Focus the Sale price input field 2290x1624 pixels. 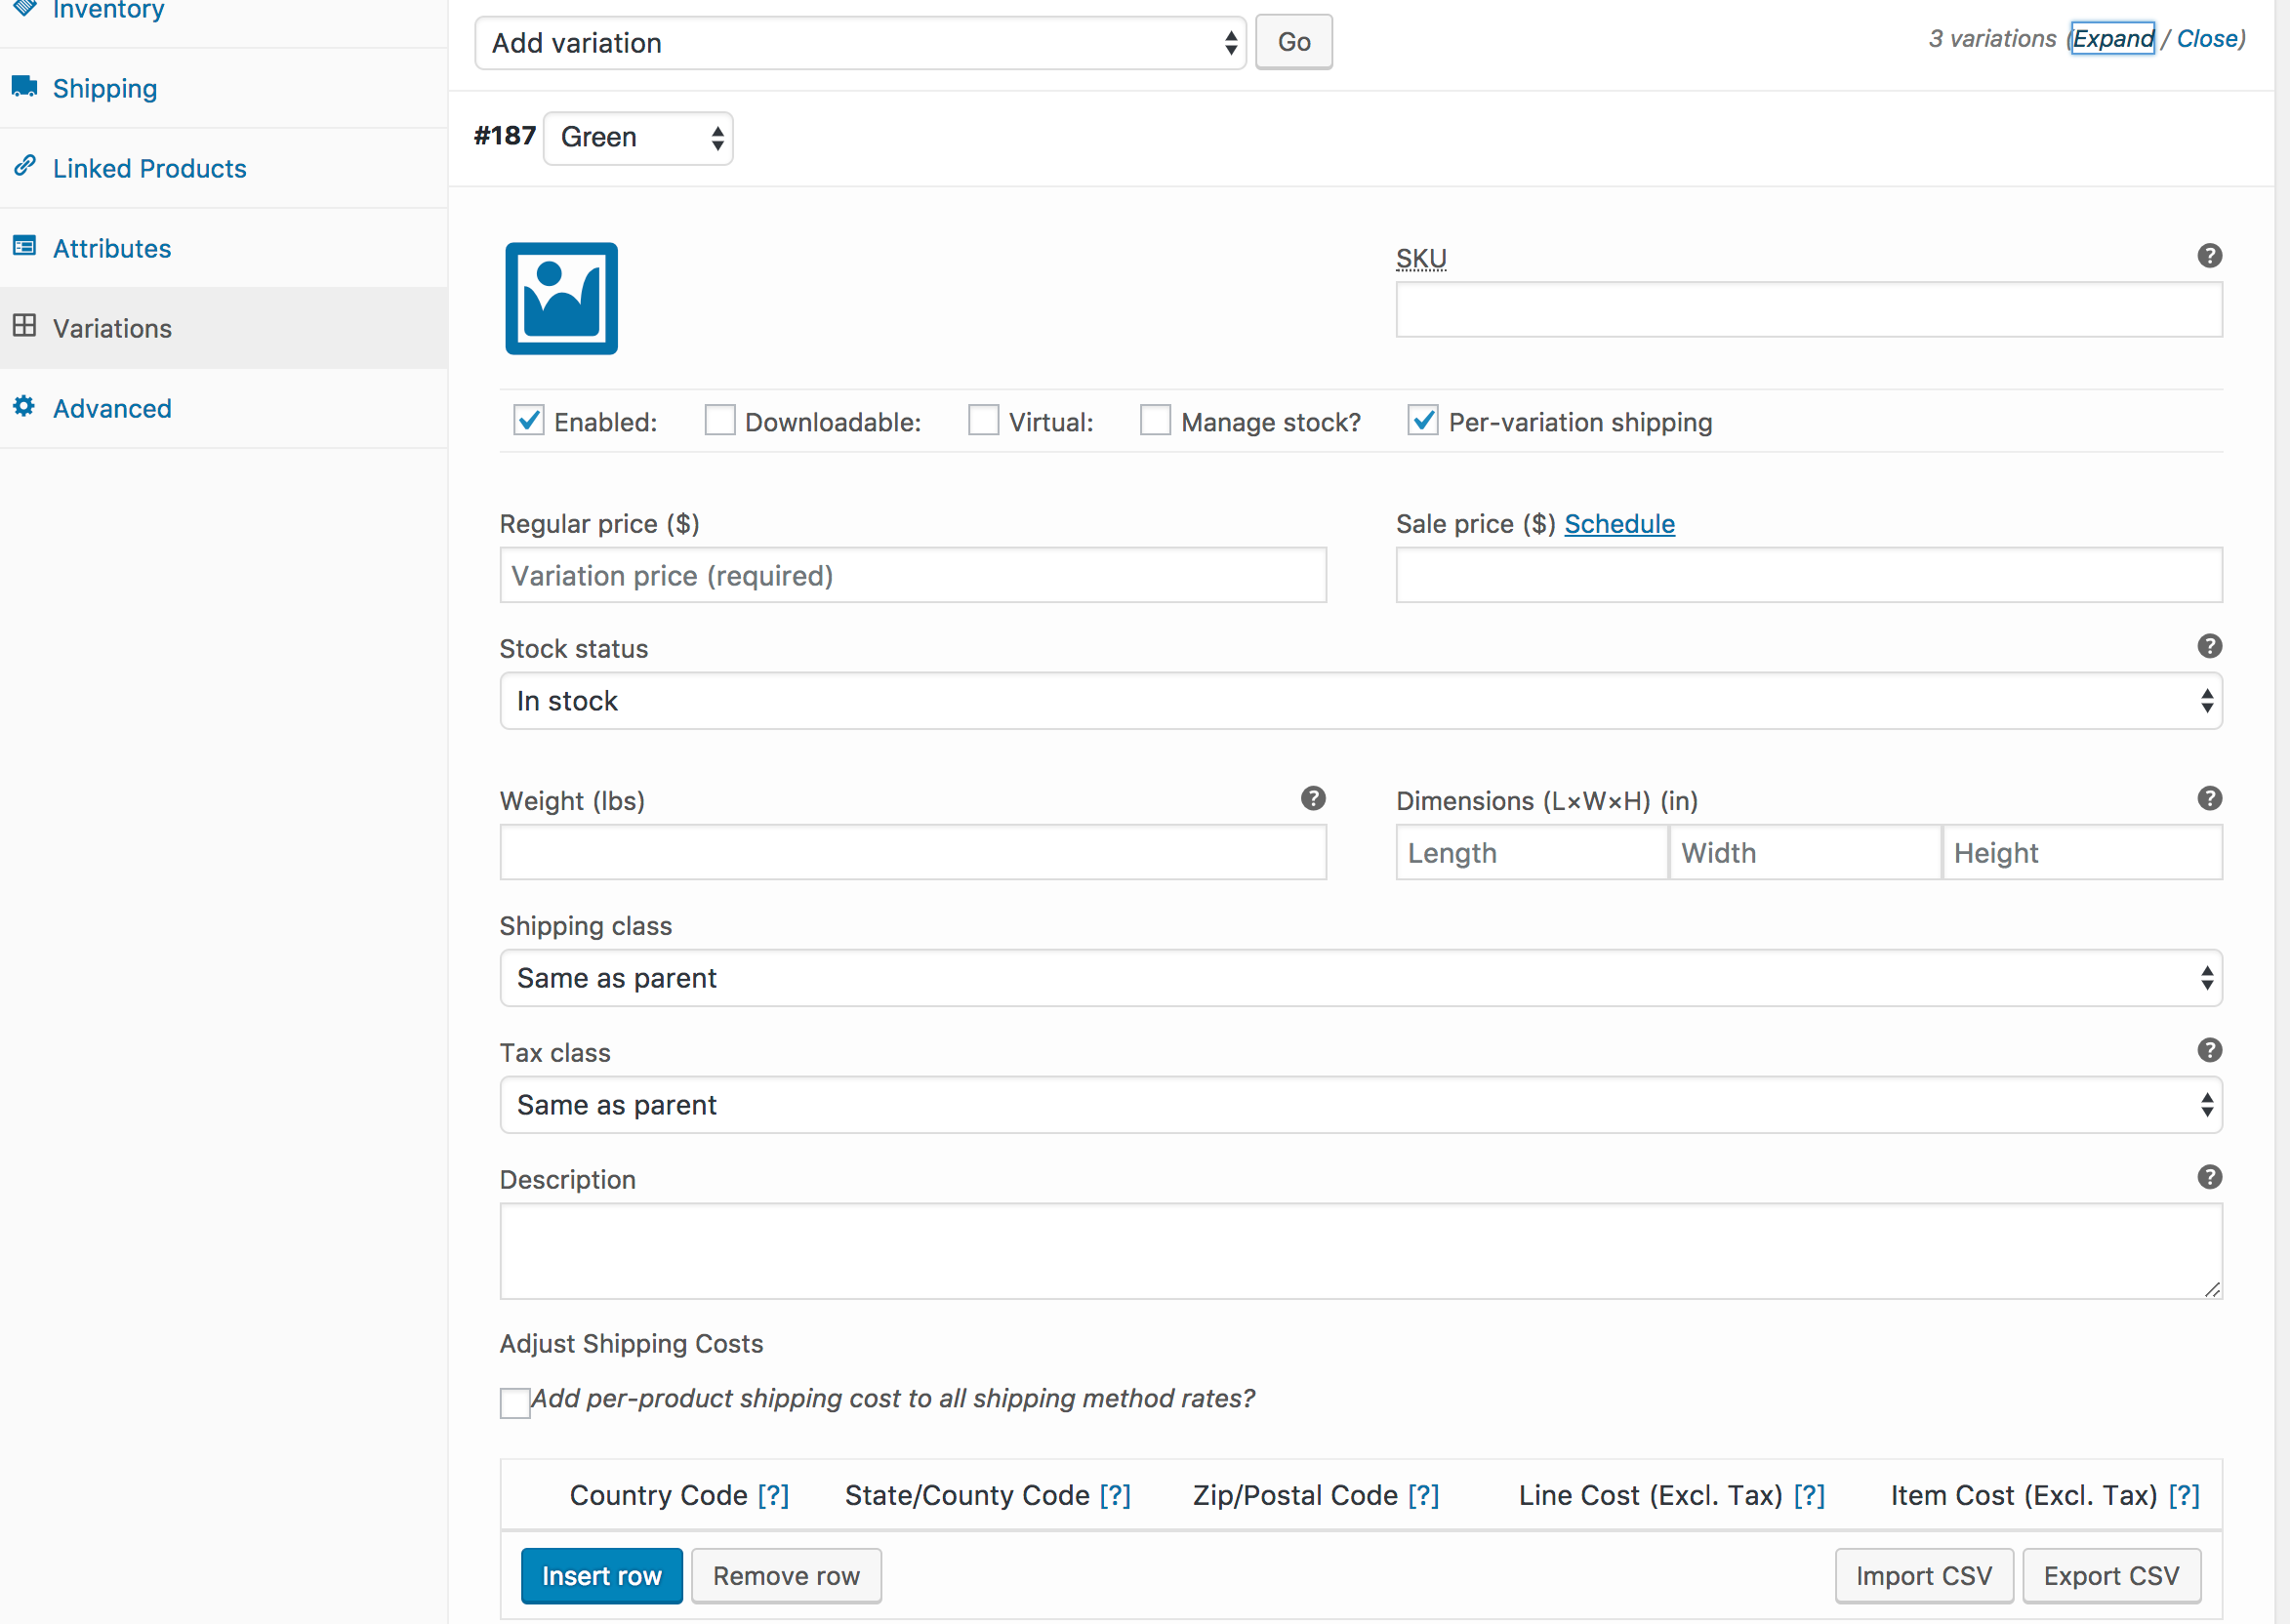click(1809, 575)
